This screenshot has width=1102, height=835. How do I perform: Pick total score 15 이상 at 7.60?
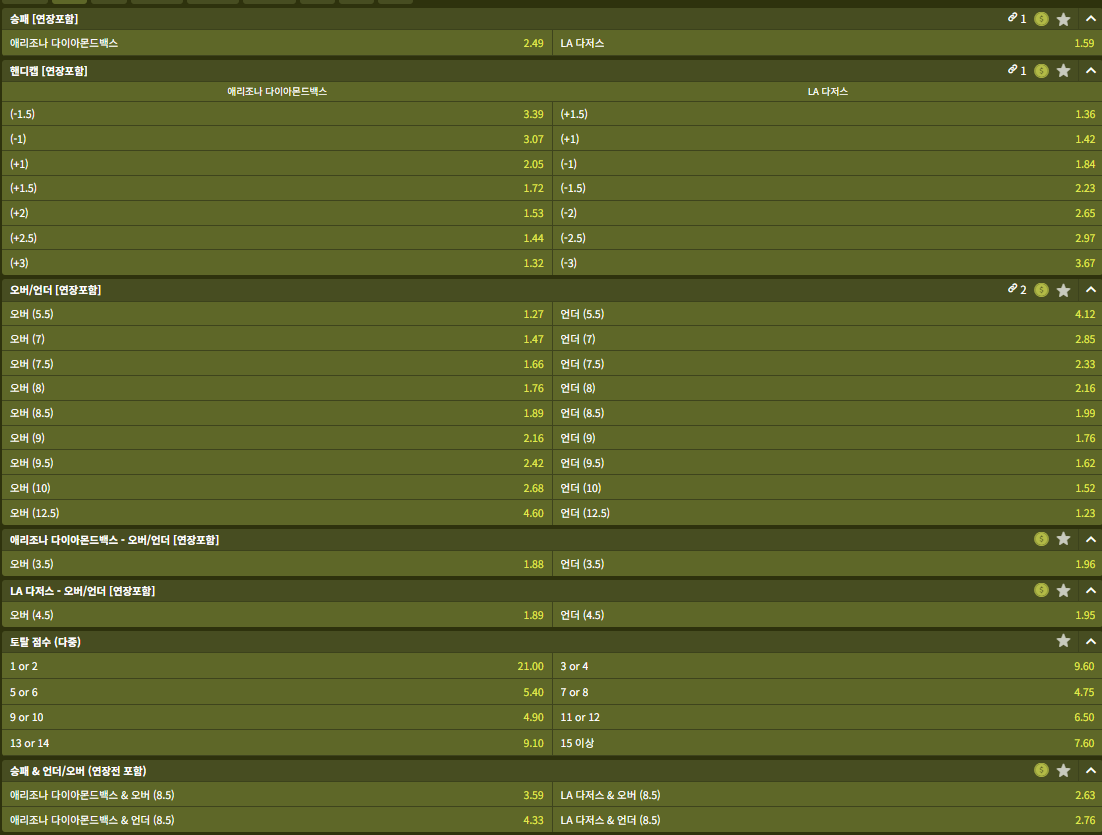(827, 743)
